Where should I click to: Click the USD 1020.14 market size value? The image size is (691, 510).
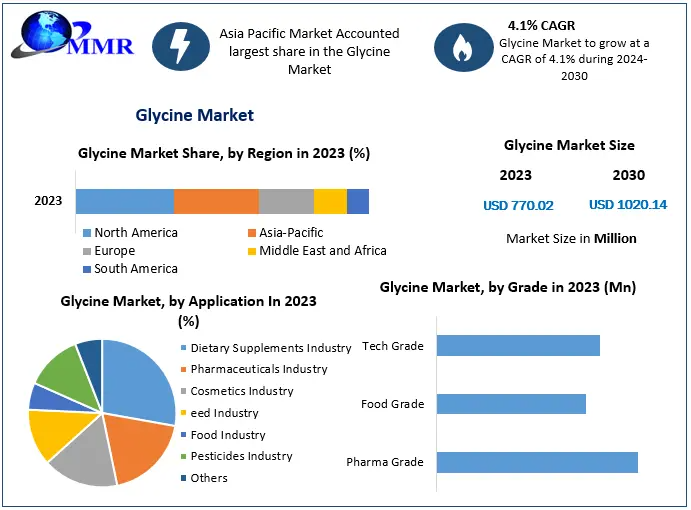point(628,205)
